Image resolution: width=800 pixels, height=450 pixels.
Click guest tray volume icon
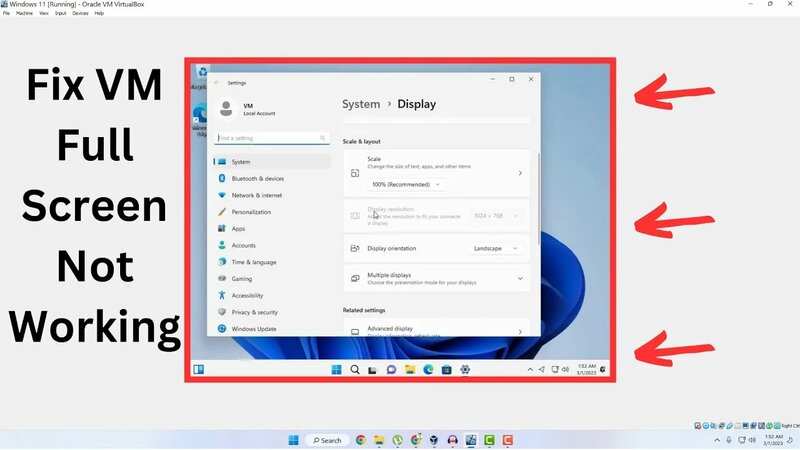pos(565,369)
